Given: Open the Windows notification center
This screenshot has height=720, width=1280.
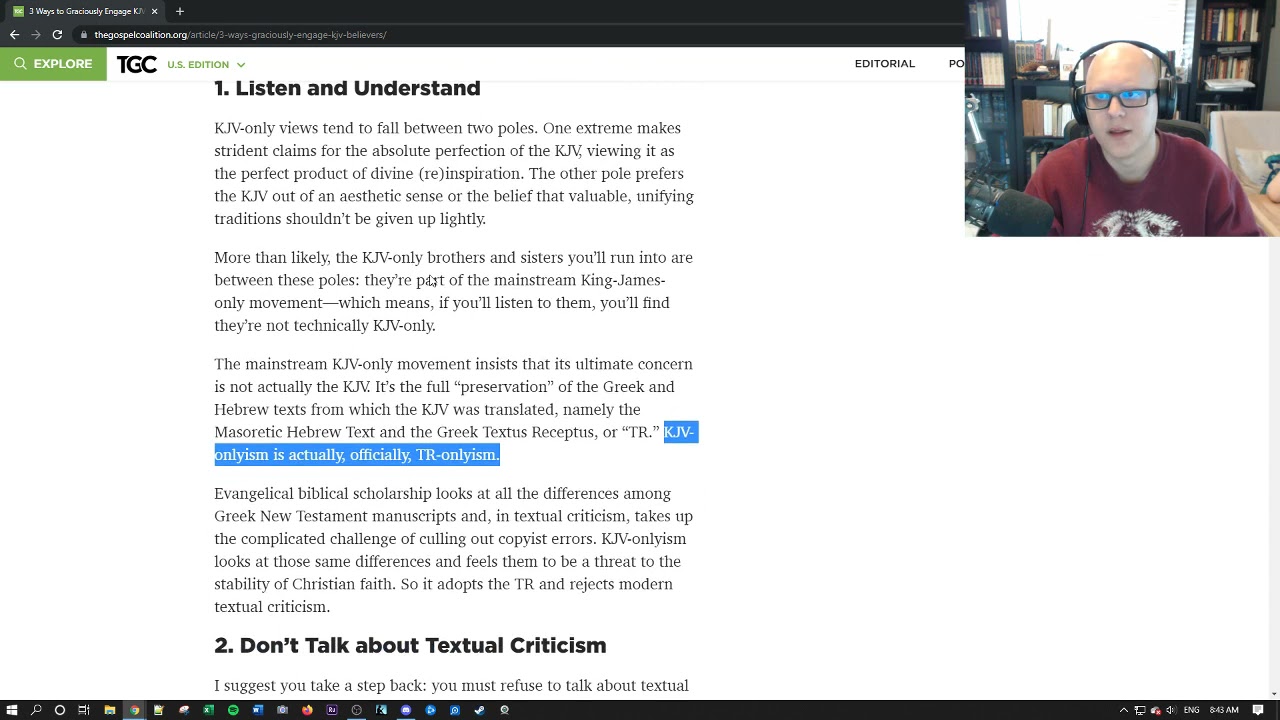Looking at the screenshot, I should 1258,710.
